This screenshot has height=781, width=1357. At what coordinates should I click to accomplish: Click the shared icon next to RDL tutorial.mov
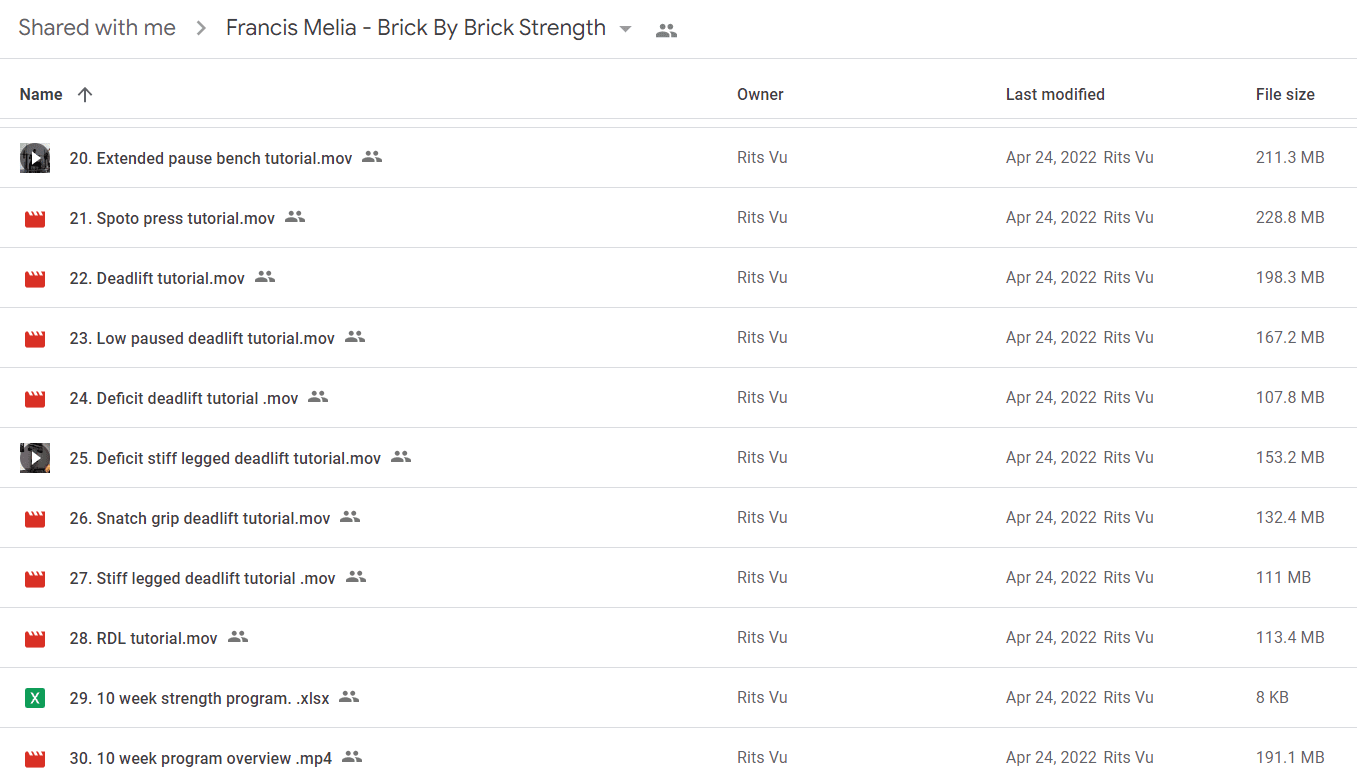click(238, 637)
